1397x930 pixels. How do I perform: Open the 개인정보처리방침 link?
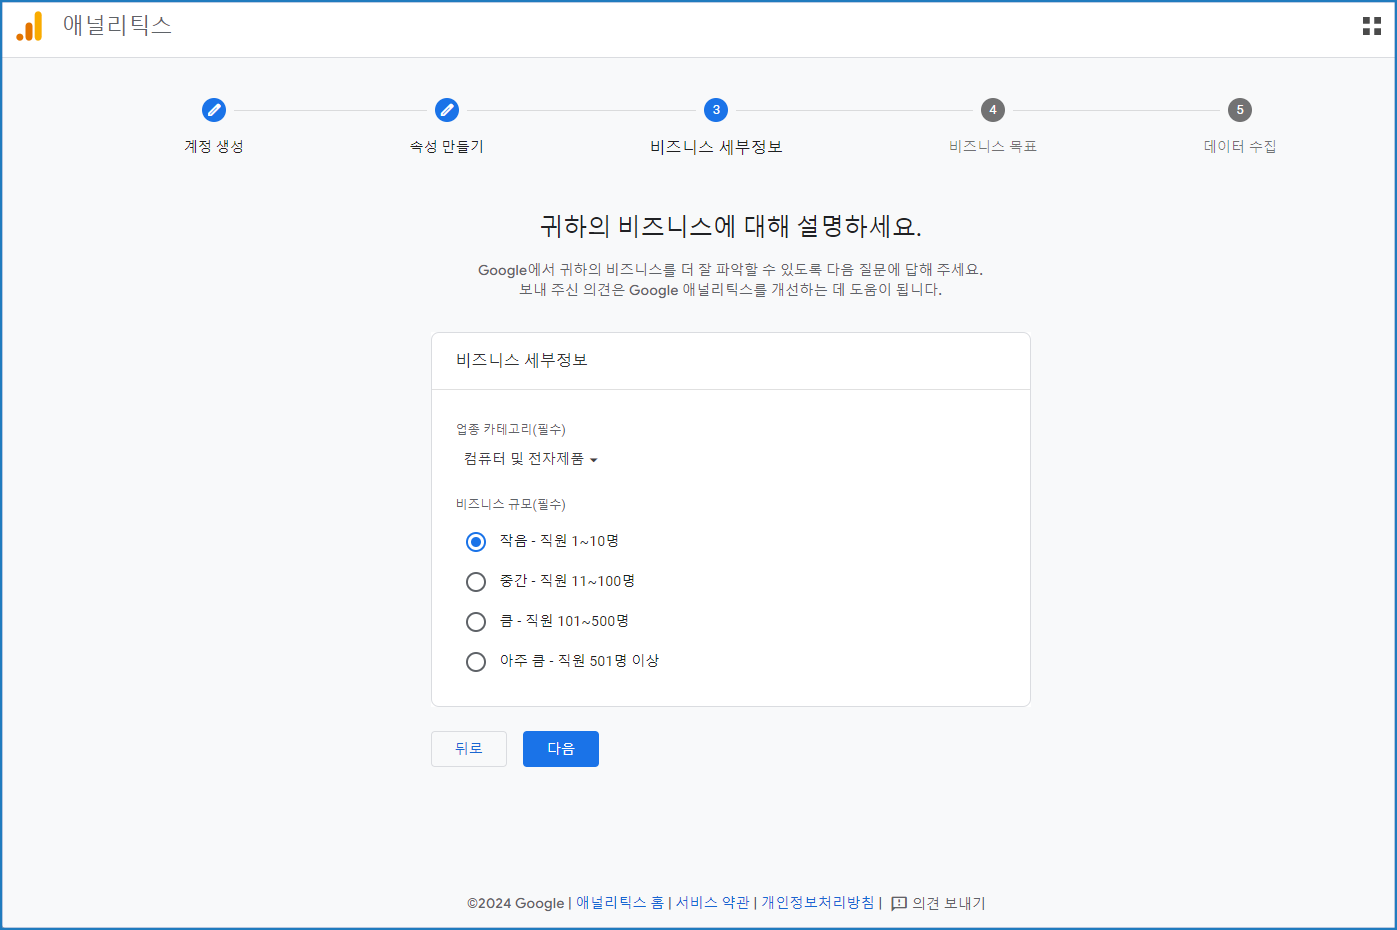(817, 903)
